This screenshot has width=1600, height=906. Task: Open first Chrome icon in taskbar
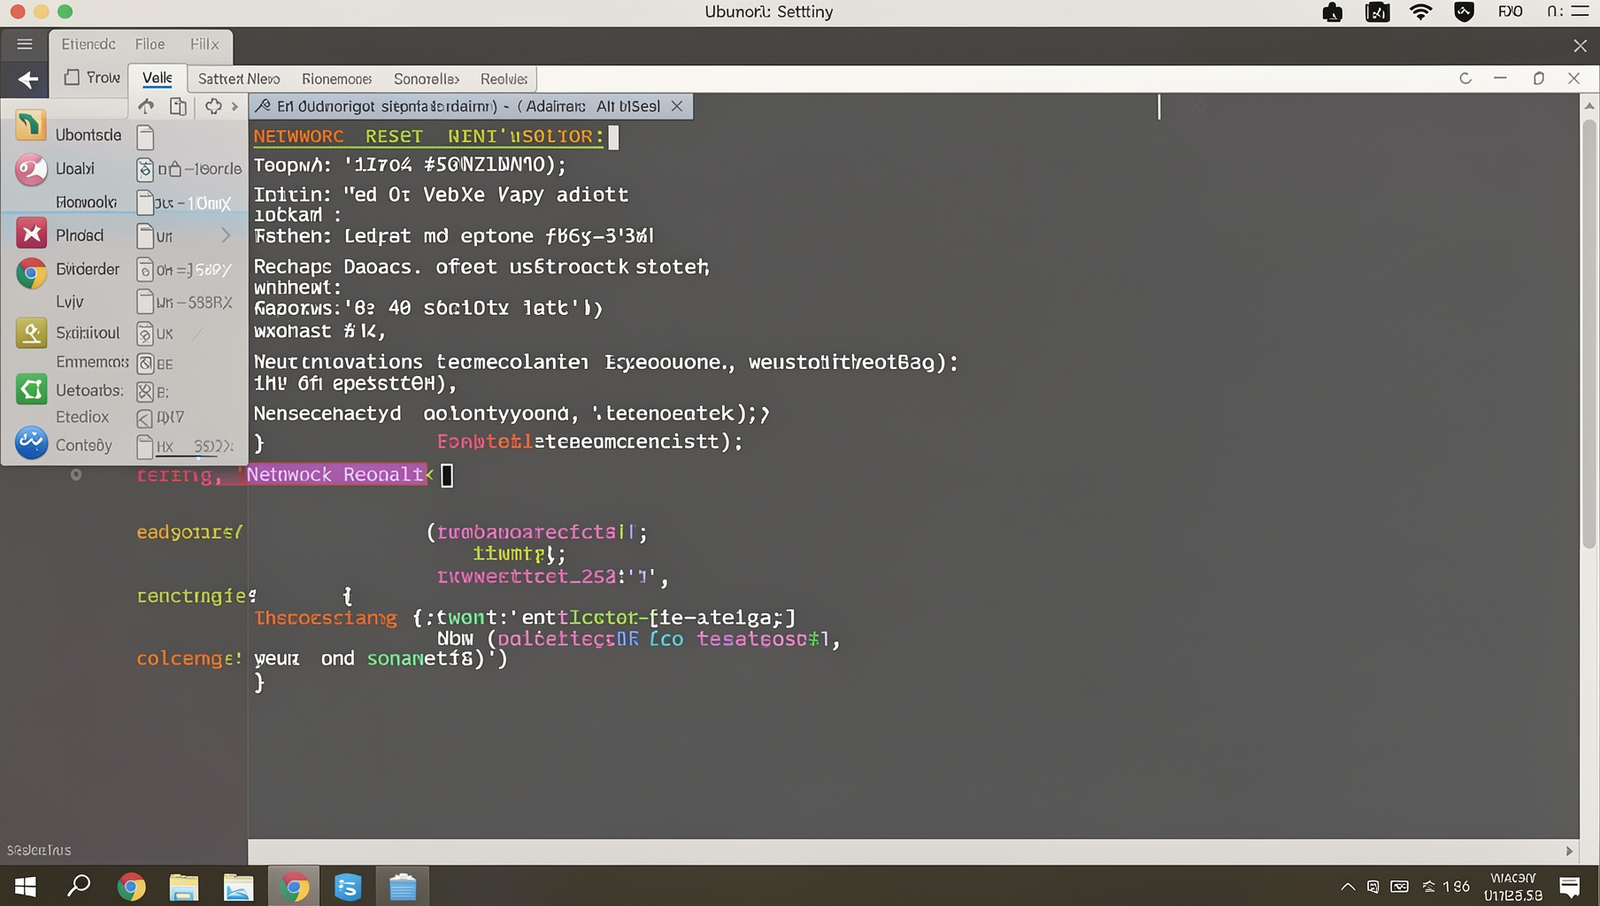pos(131,886)
